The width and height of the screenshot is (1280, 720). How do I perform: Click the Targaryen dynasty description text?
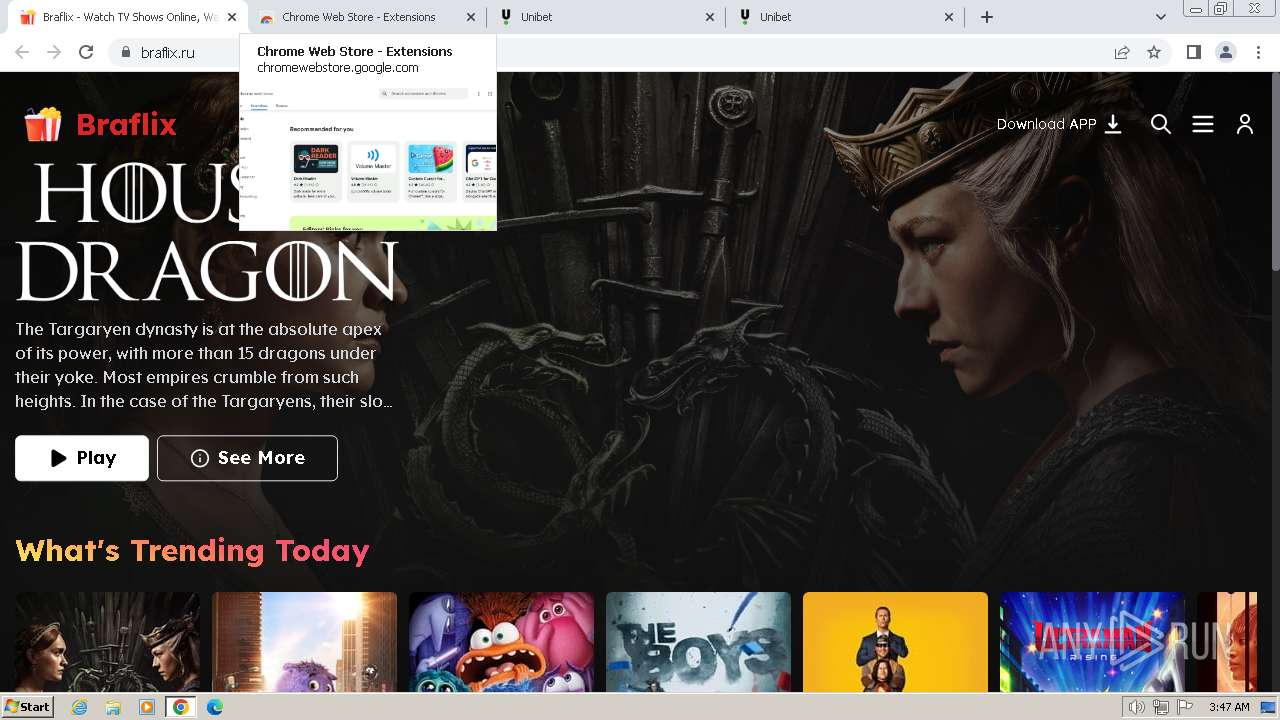coord(204,365)
